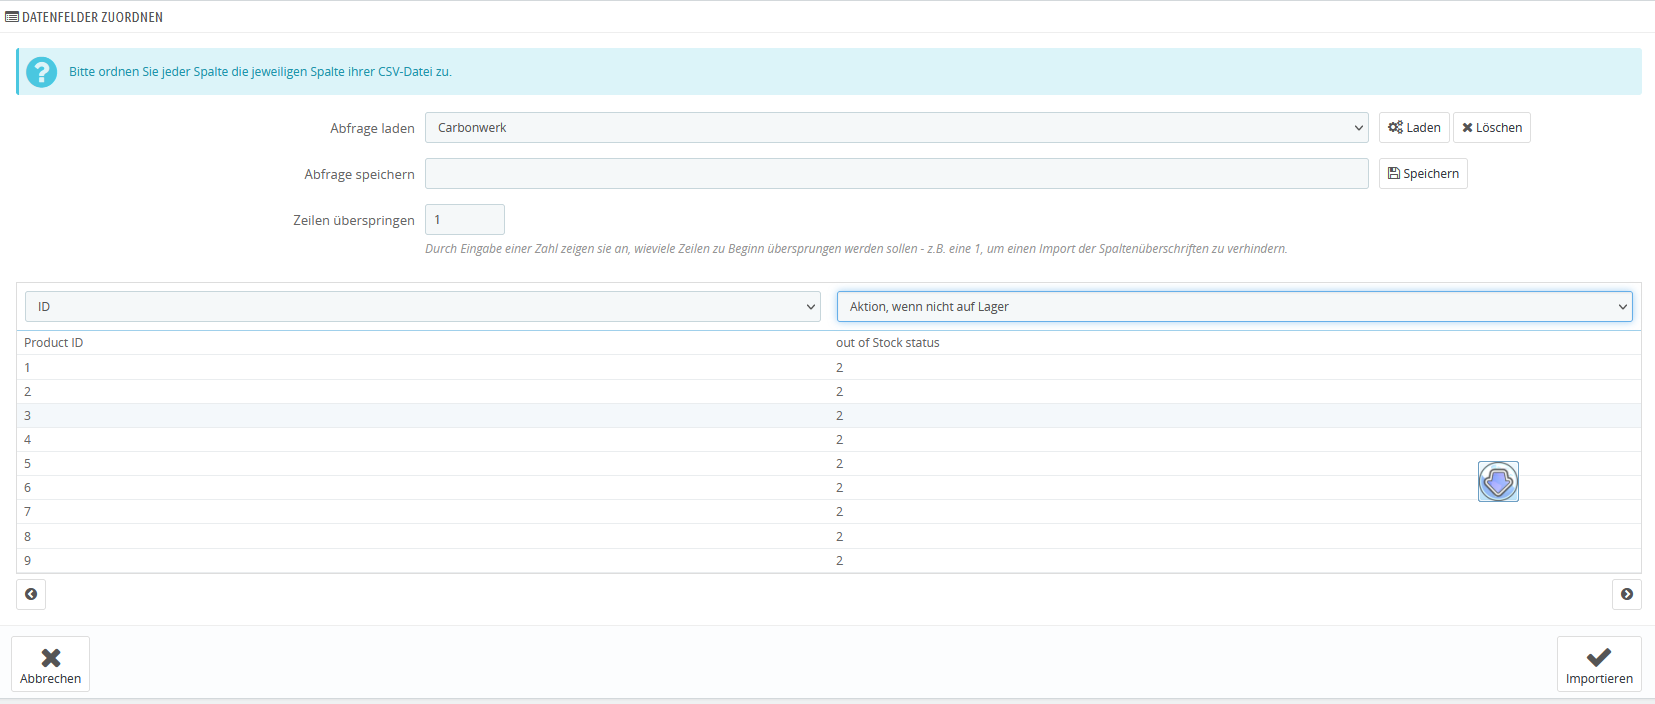The image size is (1655, 704).
Task: Click Product ID cell with value 1
Action: (x=423, y=368)
